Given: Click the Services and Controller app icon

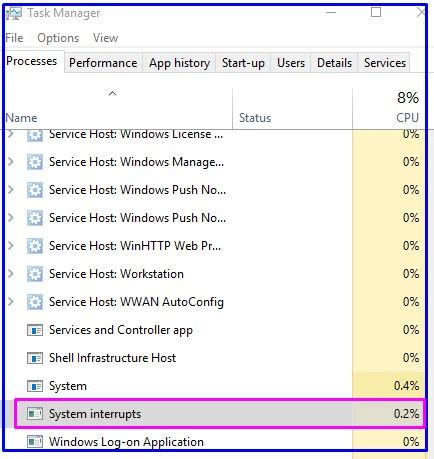Looking at the screenshot, I should click(35, 330).
